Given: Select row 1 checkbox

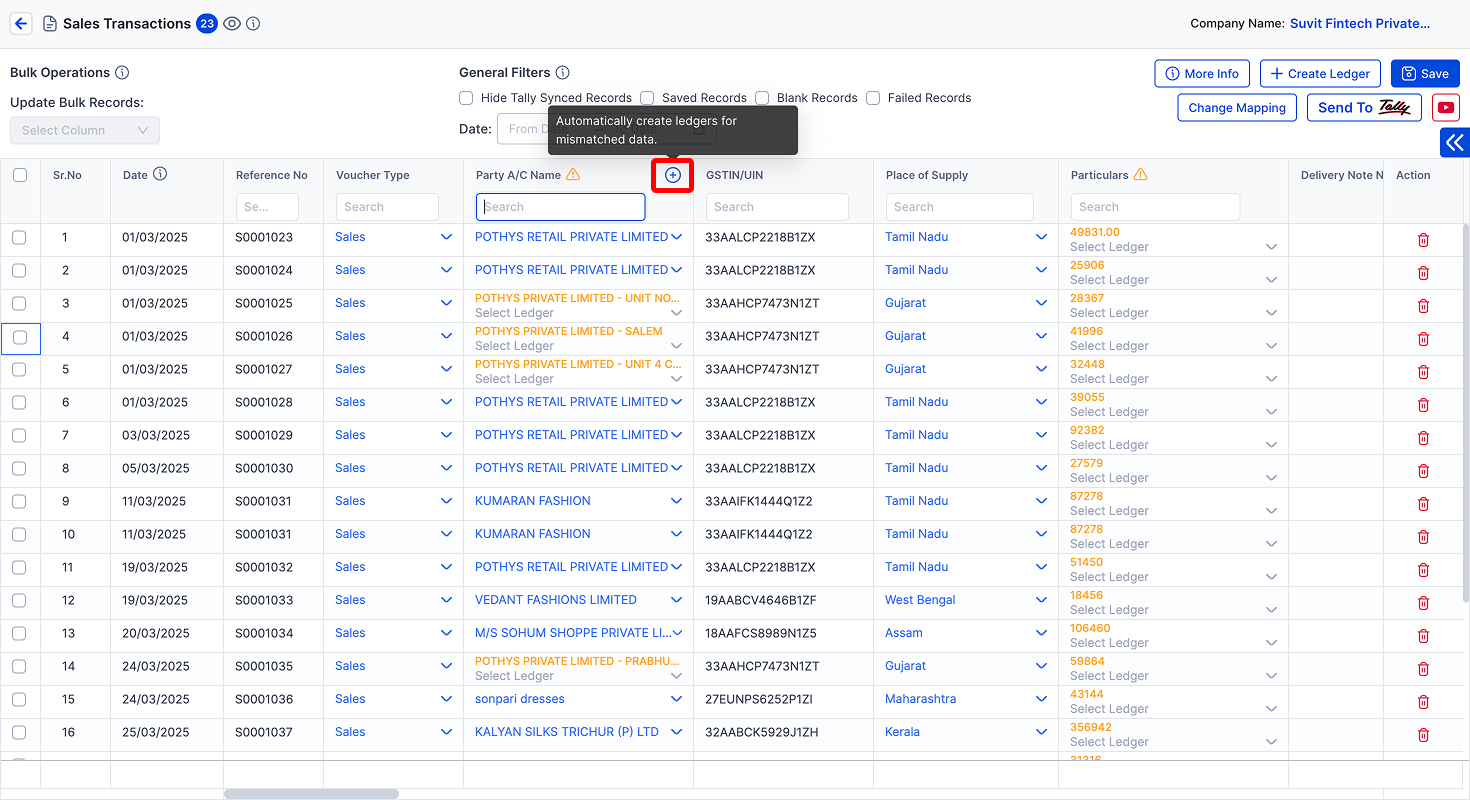Looking at the screenshot, I should click(19, 238).
